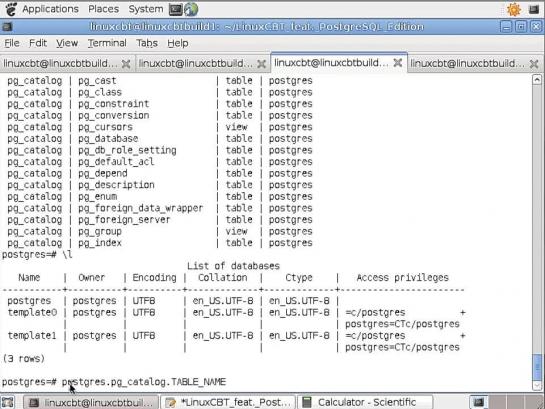Open the Terminal menu in menu bar

(x=107, y=43)
